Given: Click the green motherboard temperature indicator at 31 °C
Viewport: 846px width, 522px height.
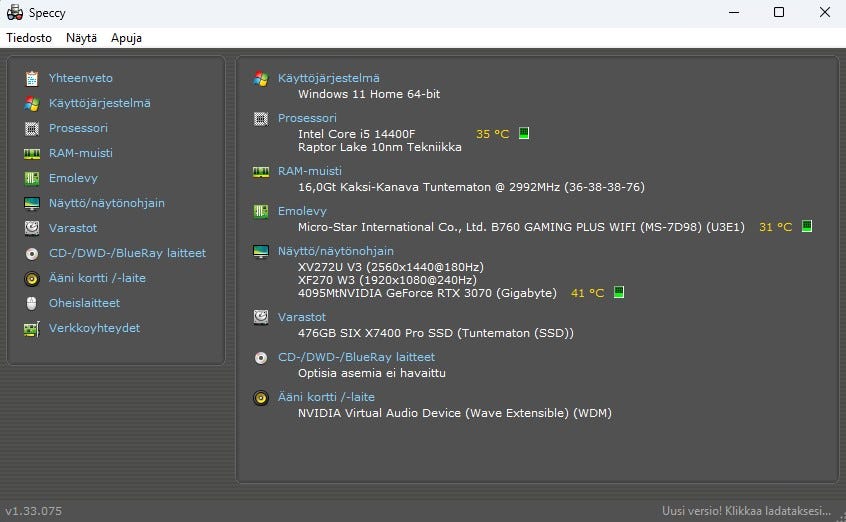Looking at the screenshot, I should pos(807,226).
